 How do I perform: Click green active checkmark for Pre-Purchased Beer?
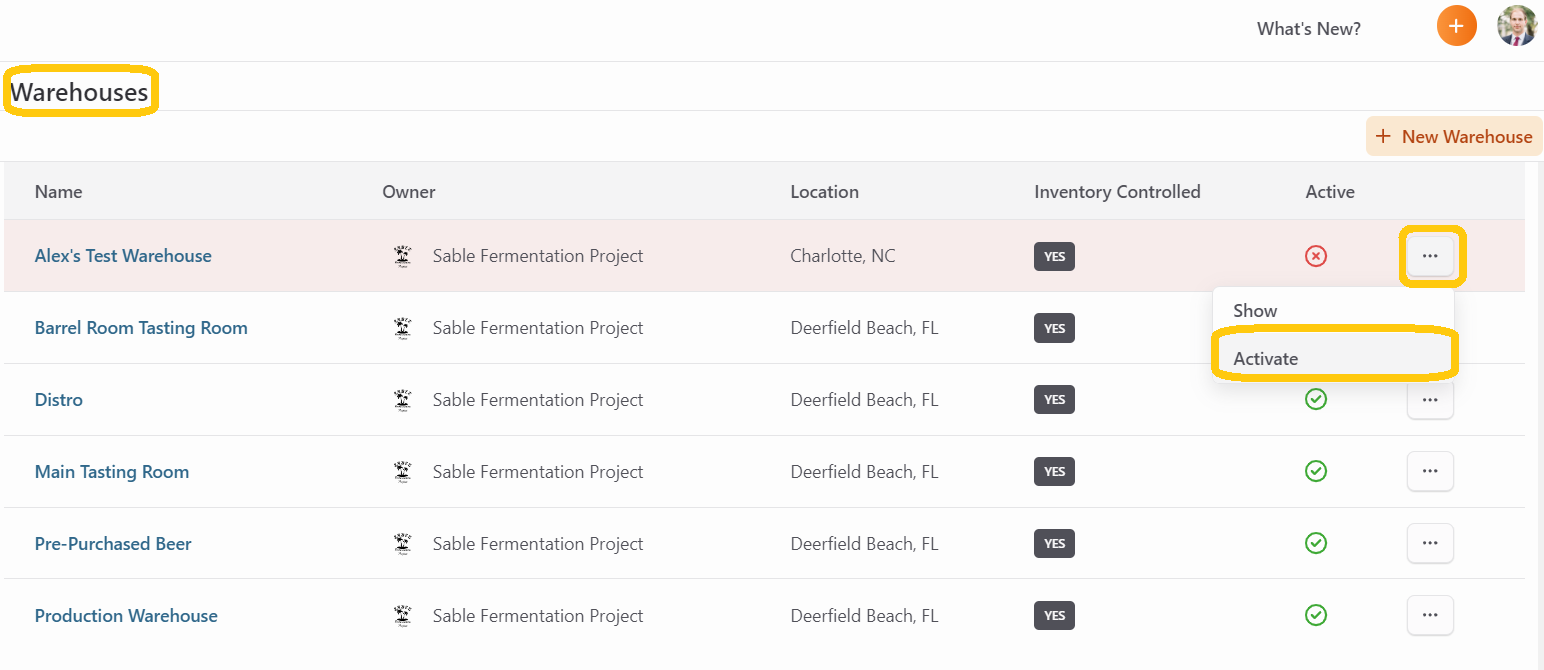click(x=1316, y=543)
